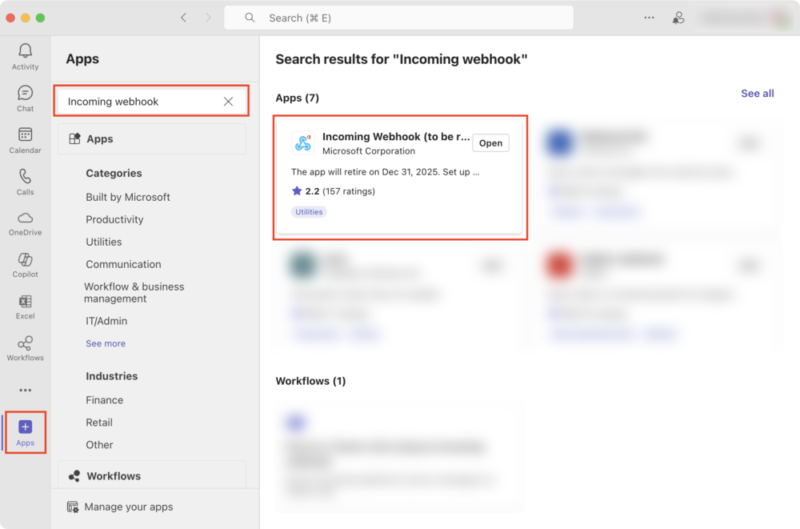Click the macOS yellow minimize button
Image resolution: width=800 pixels, height=529 pixels.
[x=26, y=18]
